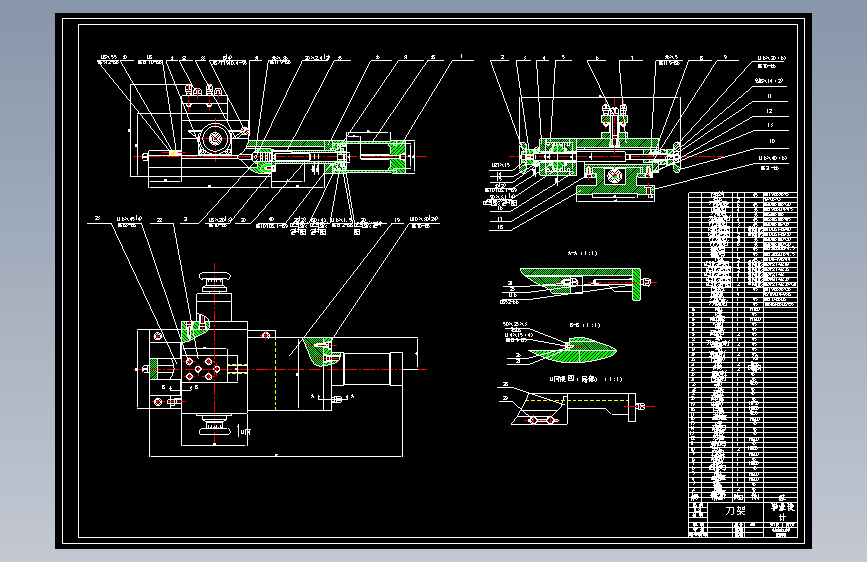Select the green handwheel at right of top-right view
The width and height of the screenshot is (867, 562).
676,157
